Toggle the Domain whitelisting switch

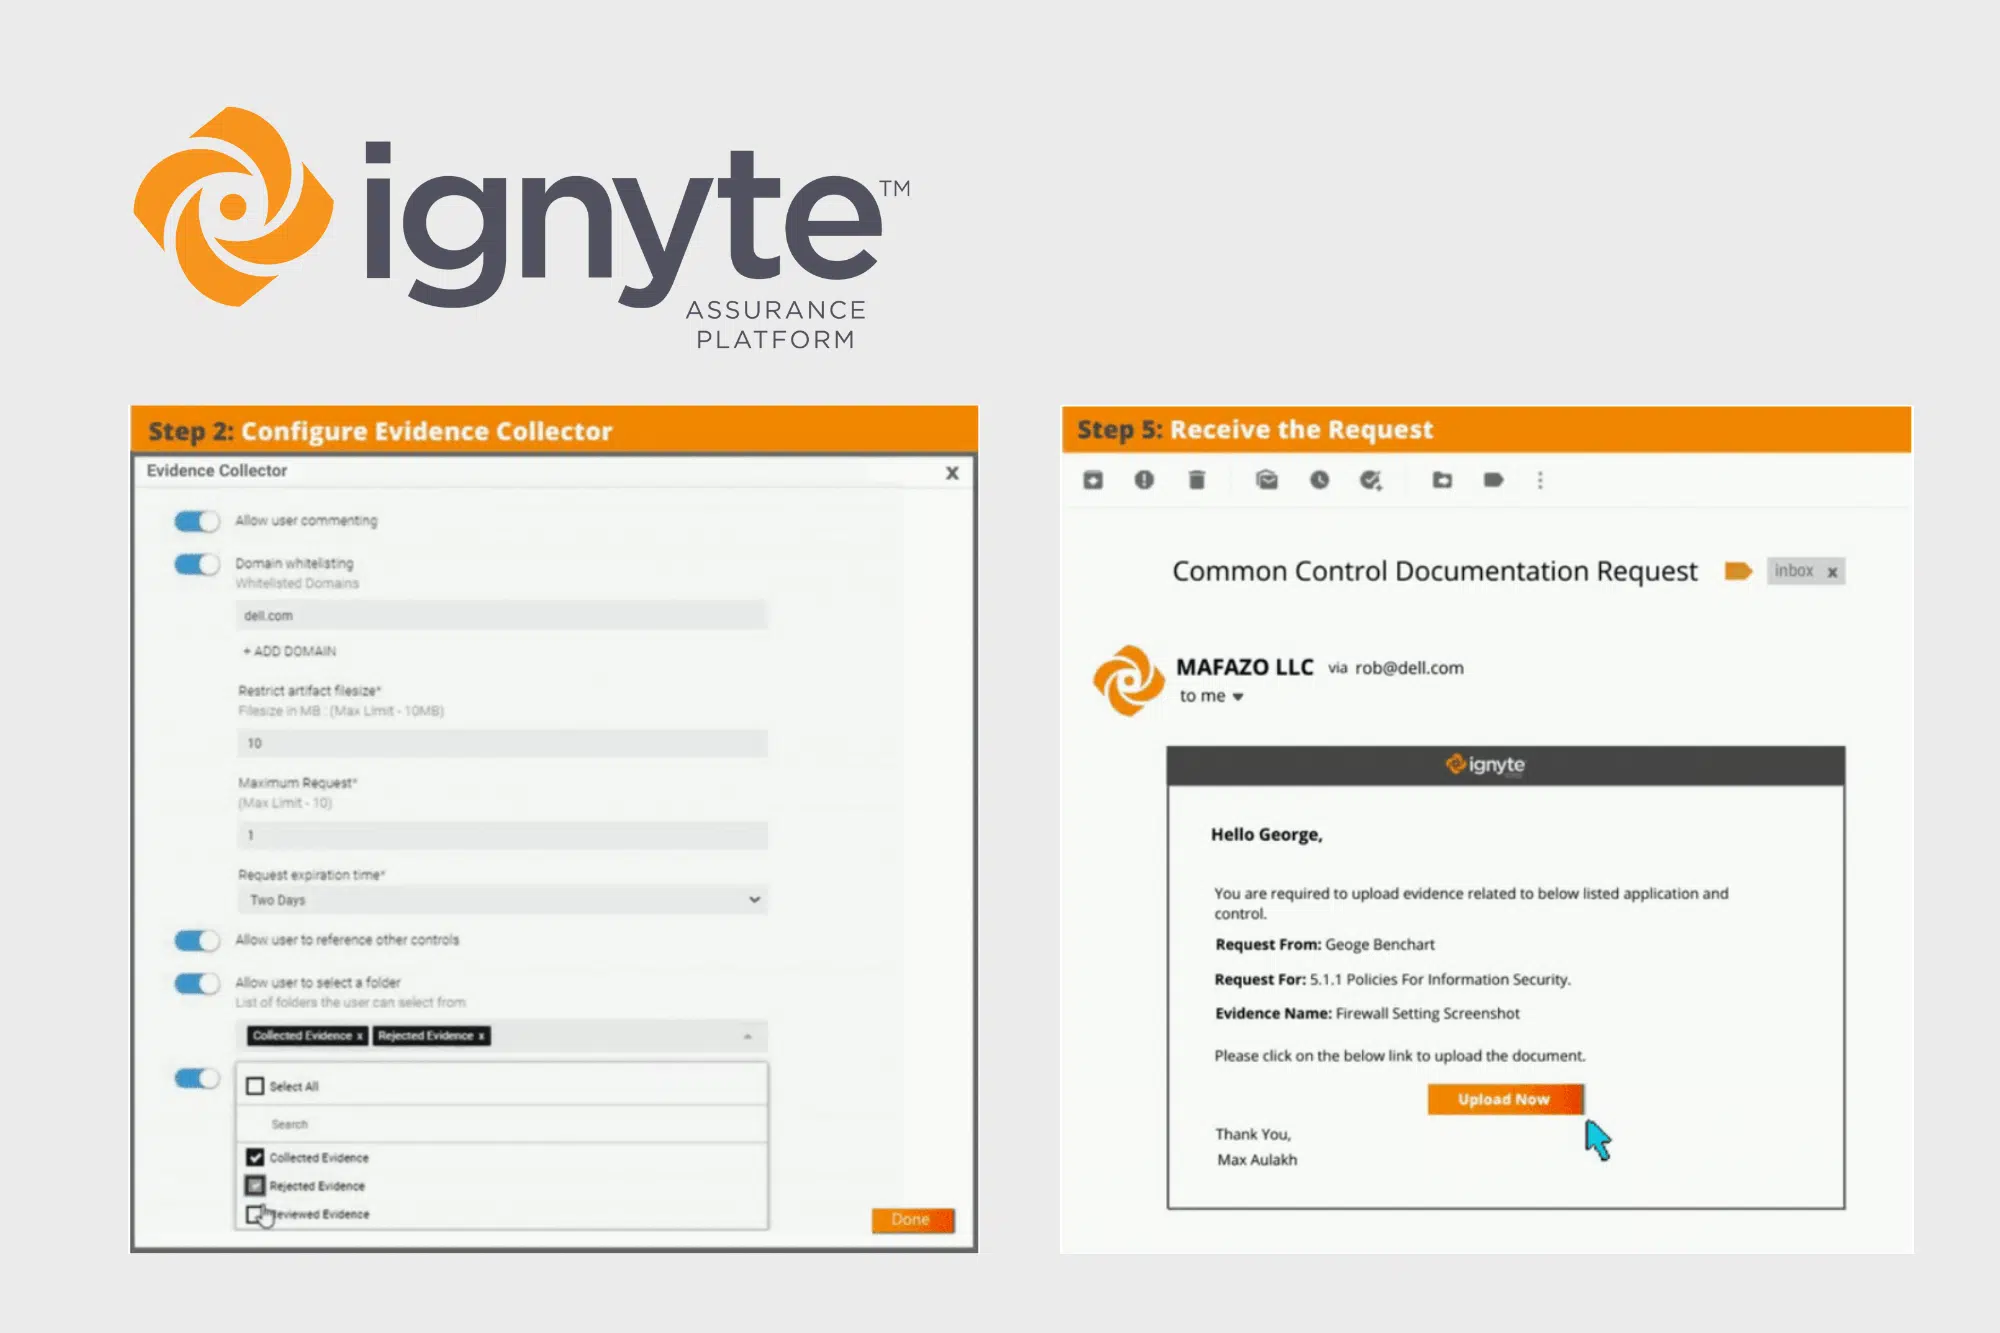(x=197, y=564)
